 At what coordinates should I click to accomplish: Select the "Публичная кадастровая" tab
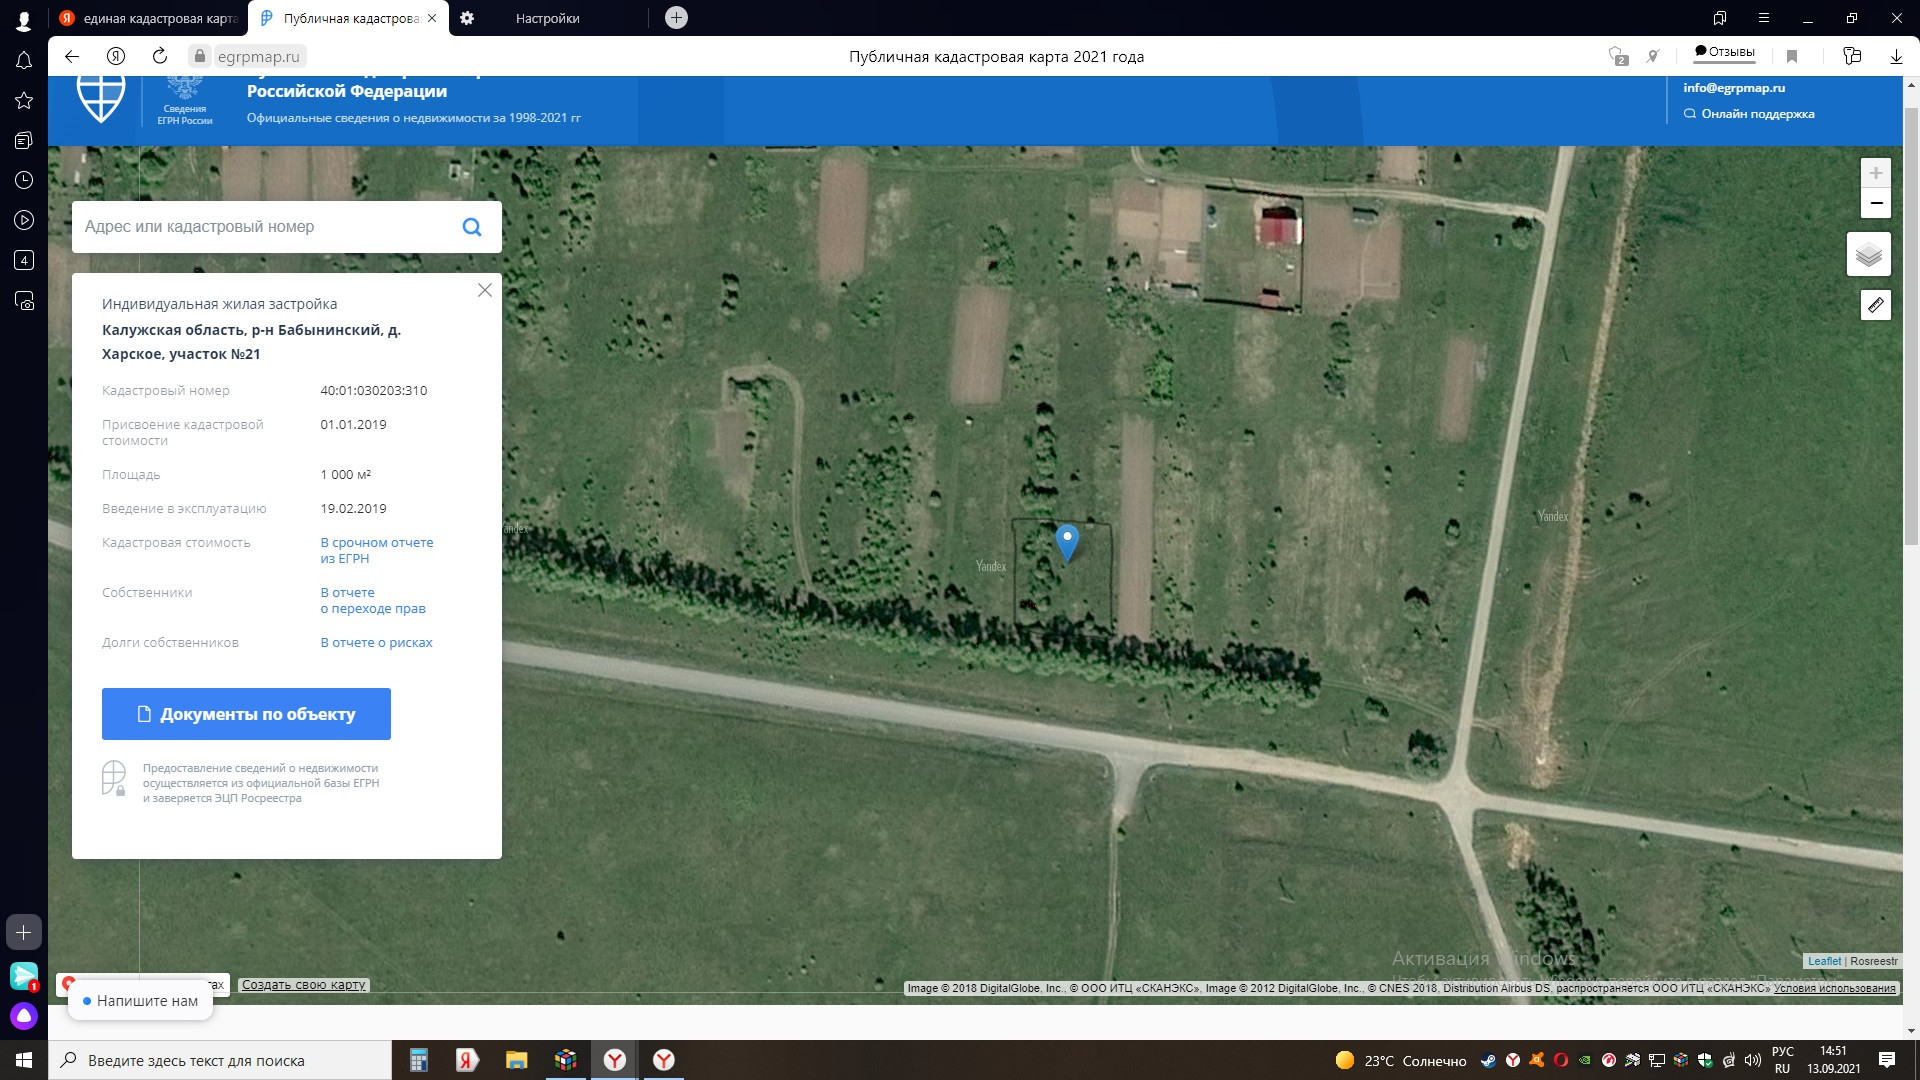click(340, 18)
